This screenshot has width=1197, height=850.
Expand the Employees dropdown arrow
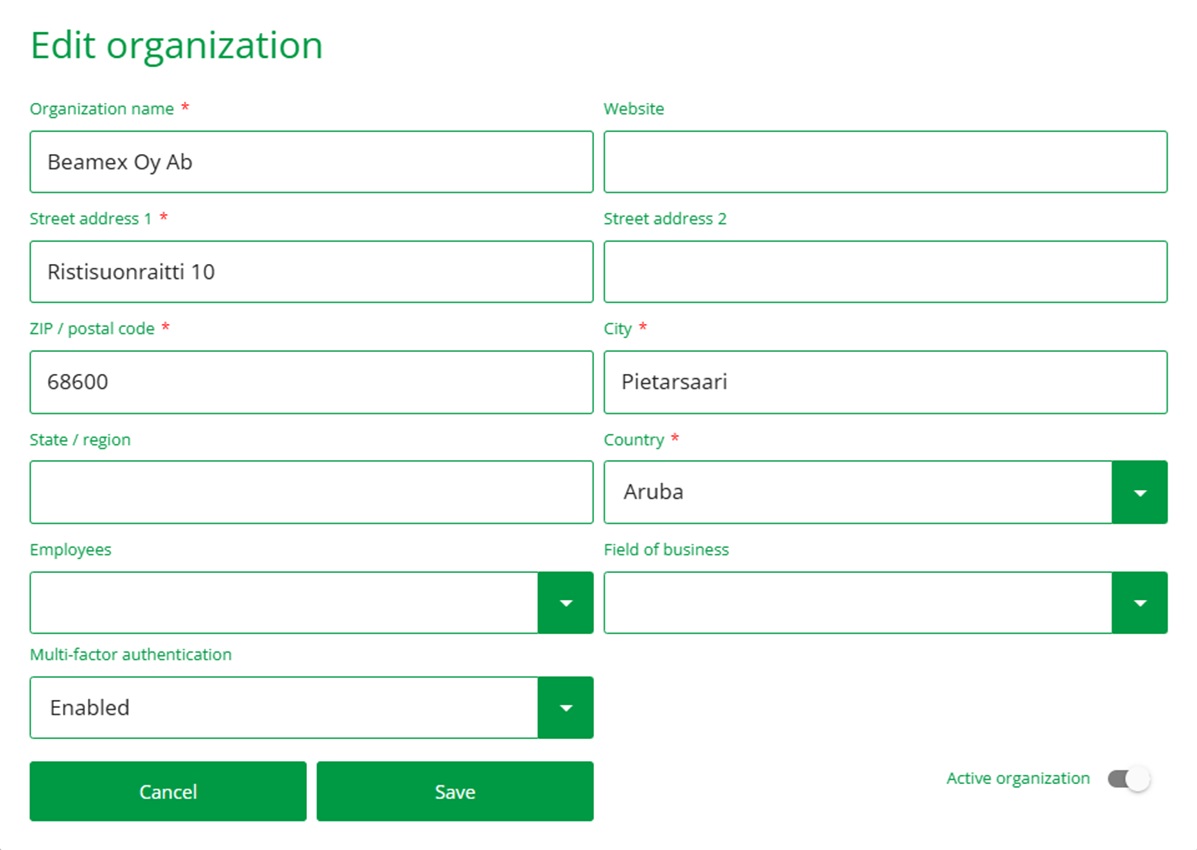point(566,603)
